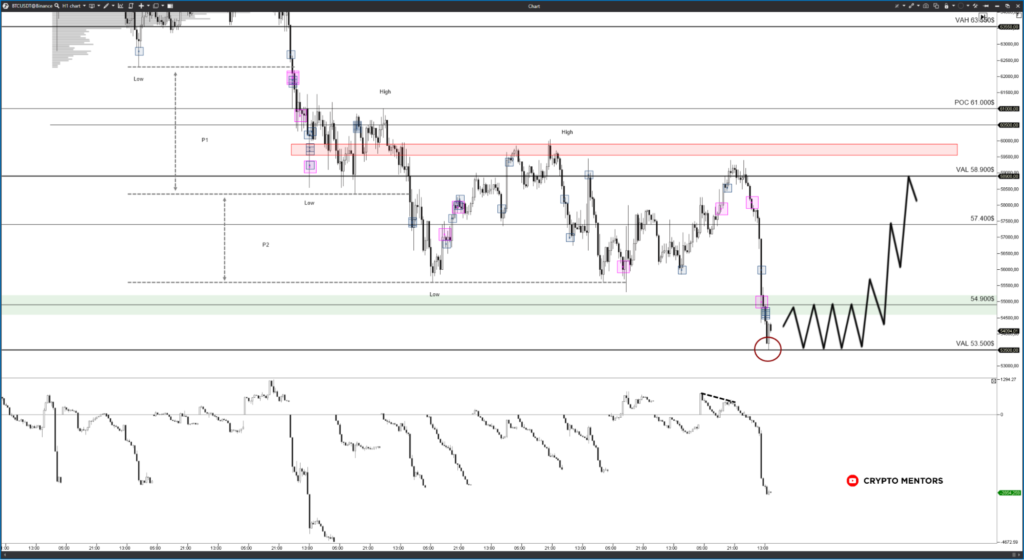Screen dimensions: 1024x560
Task: Open symbol search magnifier icon
Action: click(56, 8)
